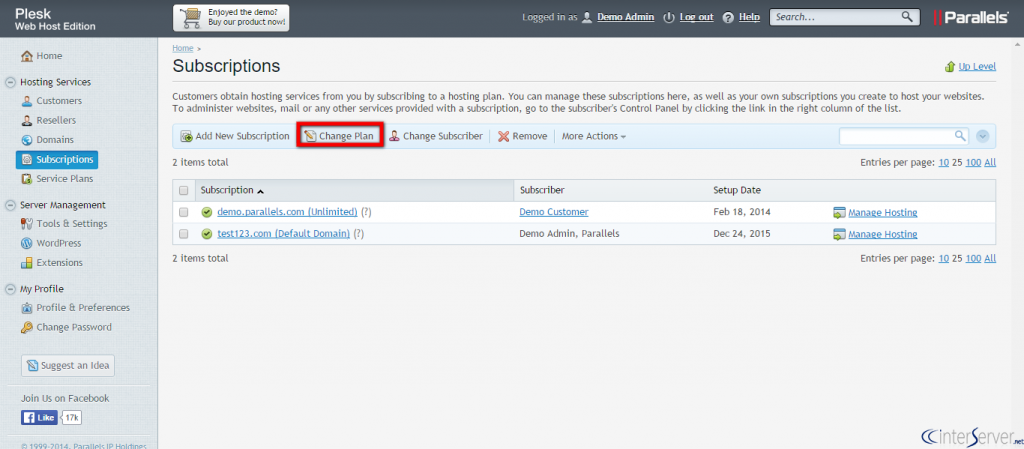Click the Up Level arrow icon
Viewport: 1024px width, 449px height.
[x=950, y=67]
